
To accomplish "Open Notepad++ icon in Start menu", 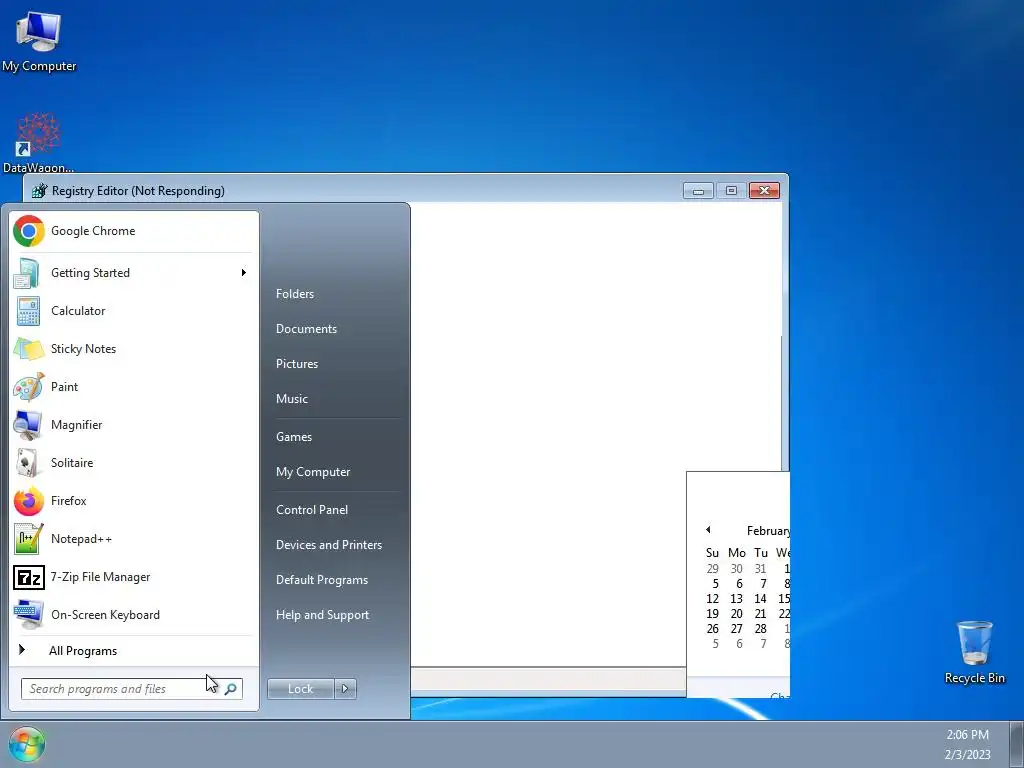I will tap(29, 539).
